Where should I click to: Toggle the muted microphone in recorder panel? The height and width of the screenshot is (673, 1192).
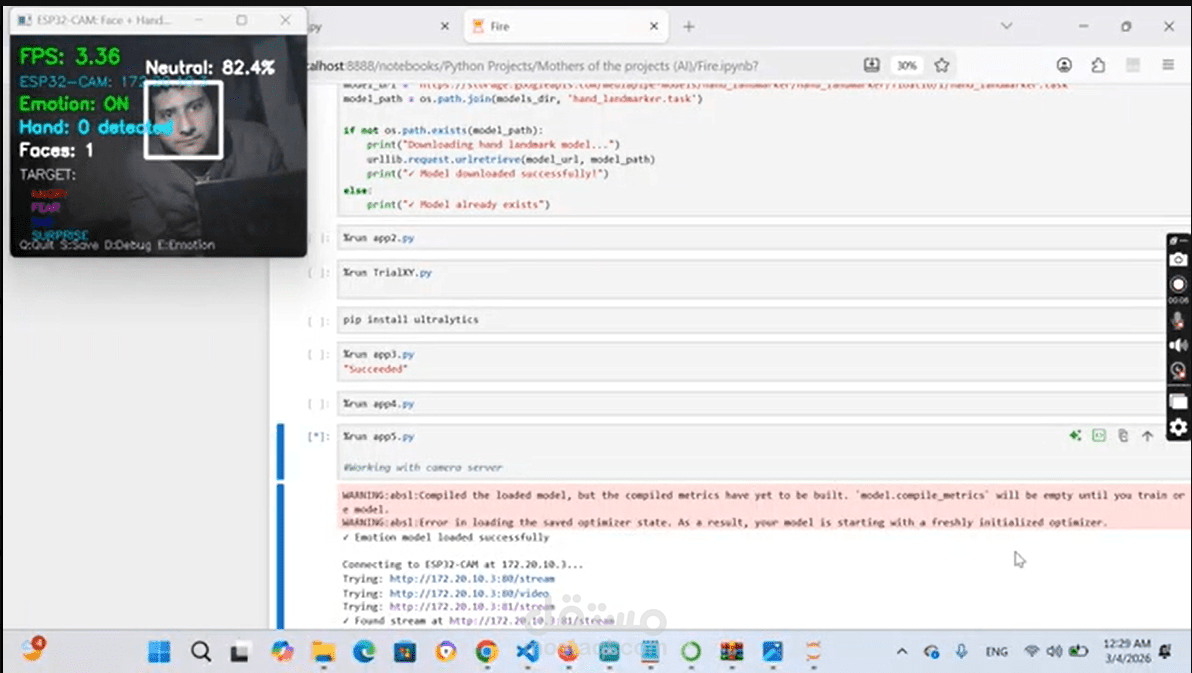(1178, 321)
